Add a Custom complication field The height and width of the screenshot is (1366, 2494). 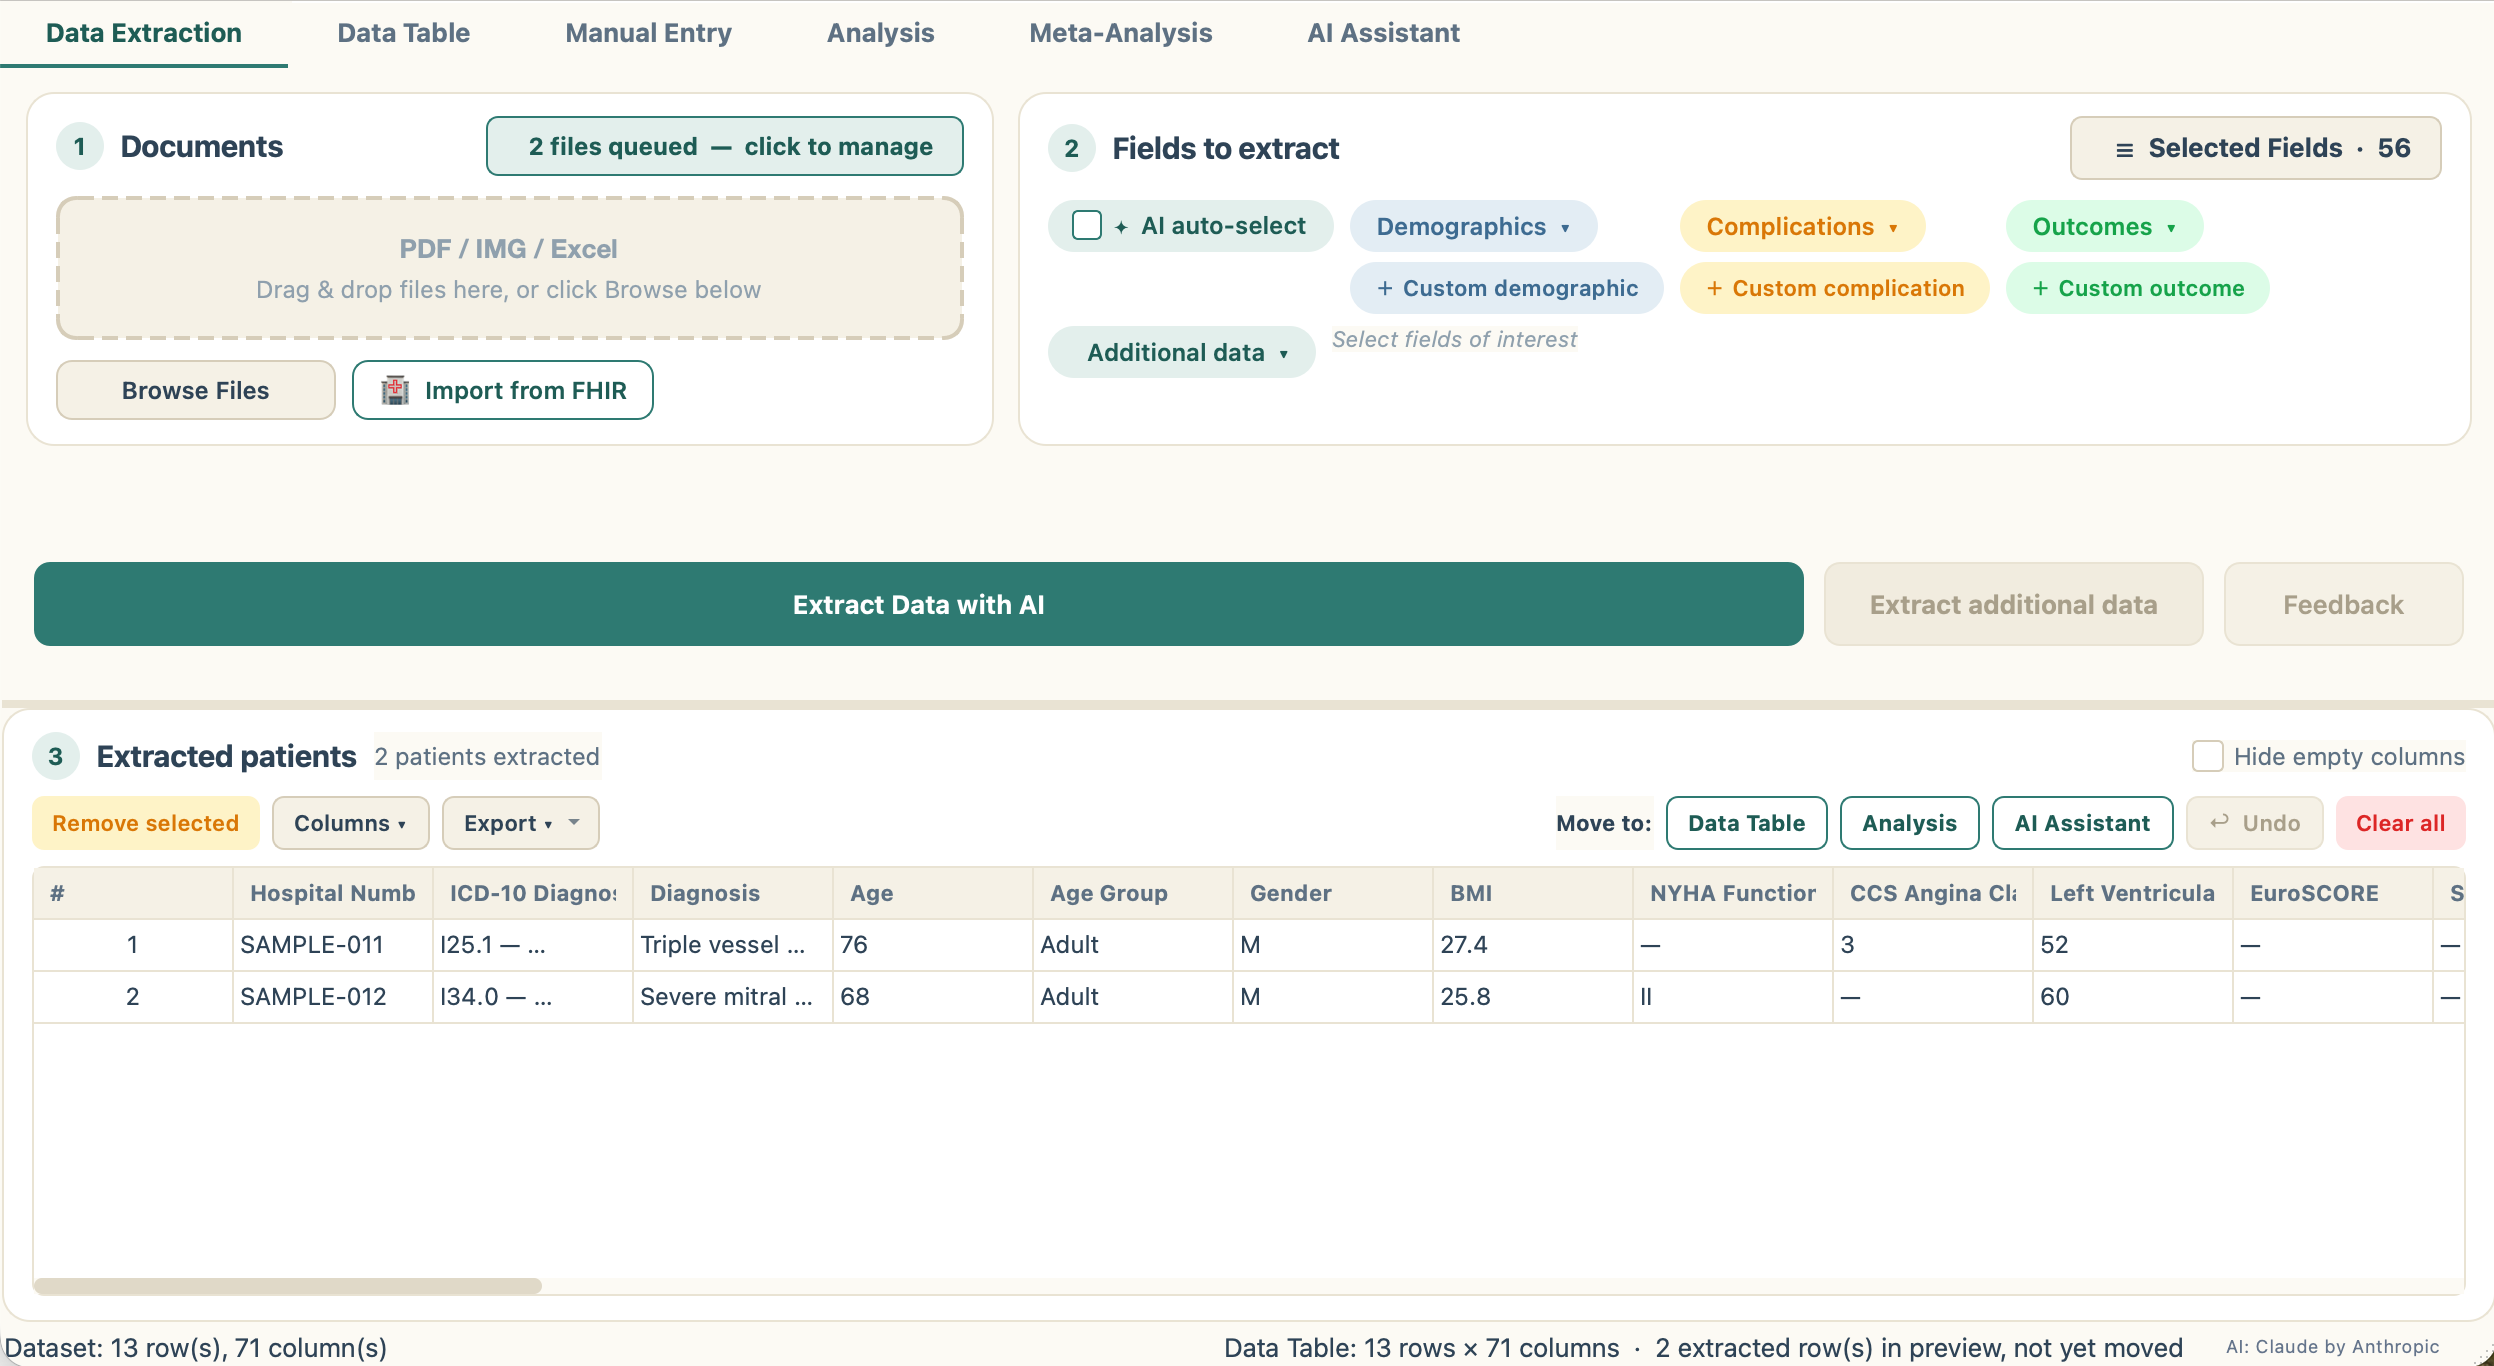pyautogui.click(x=1834, y=288)
